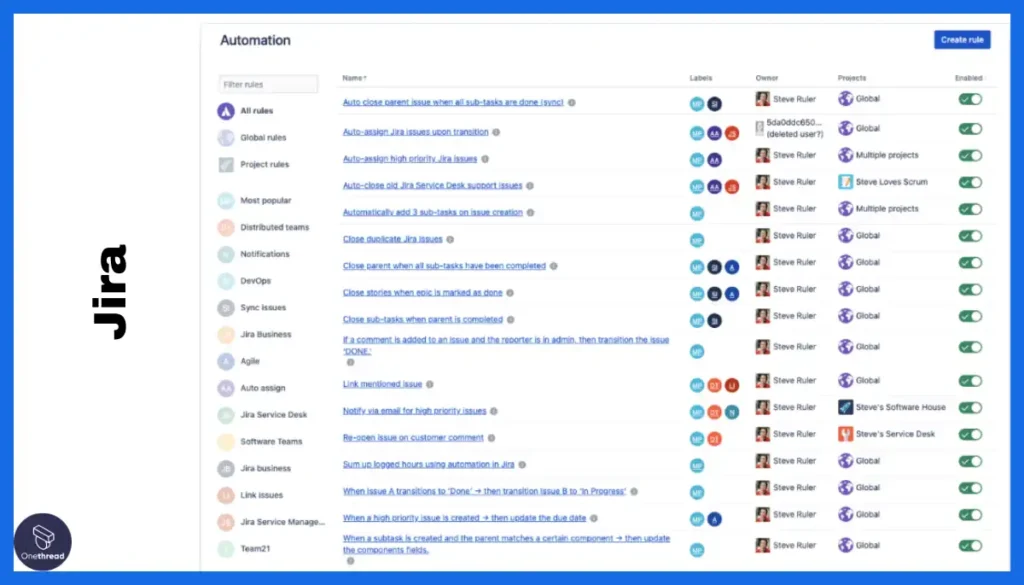Click the DevOps label icon

pos(226,281)
